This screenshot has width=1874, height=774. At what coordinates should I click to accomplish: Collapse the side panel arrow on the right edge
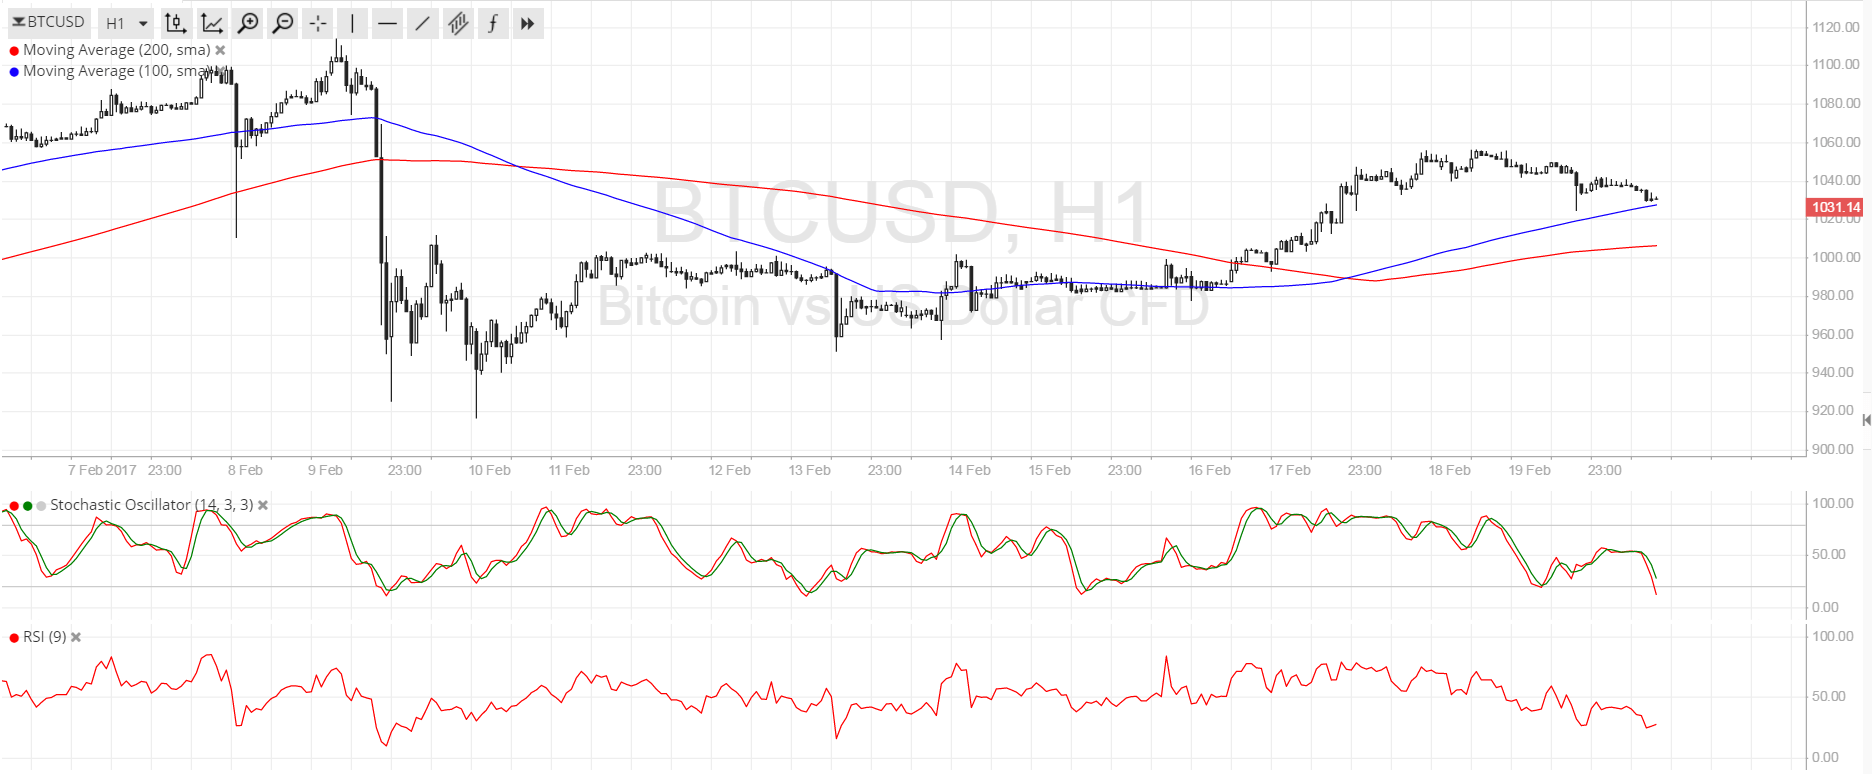1866,420
